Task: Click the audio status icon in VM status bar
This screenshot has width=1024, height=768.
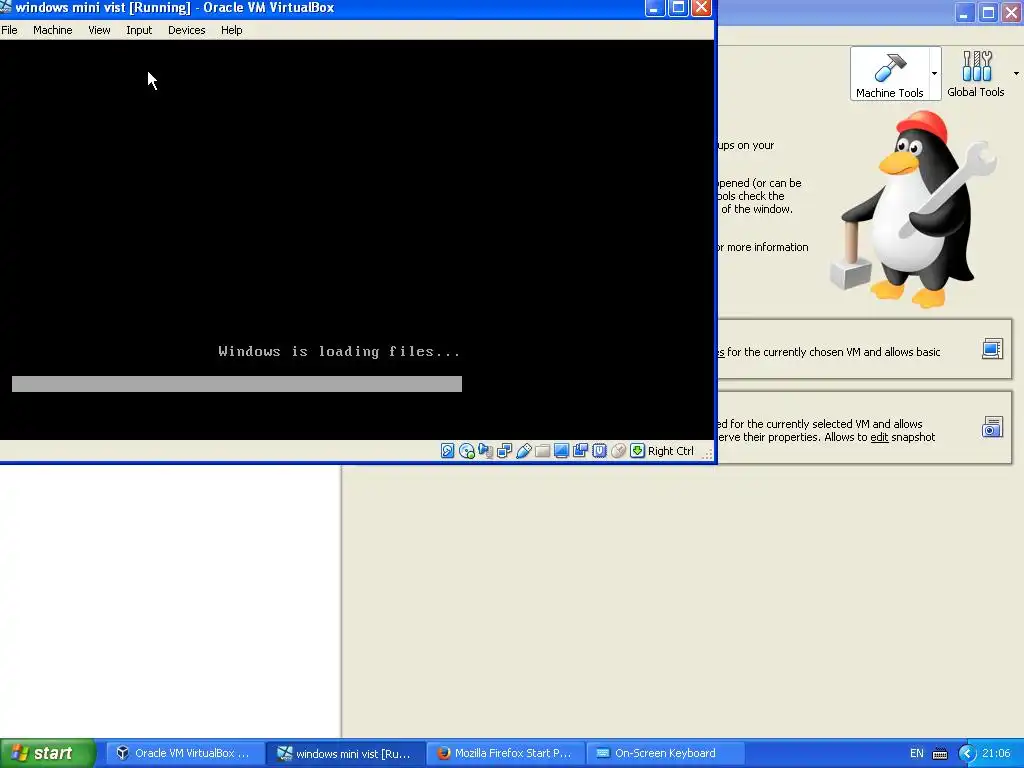Action: 485,451
